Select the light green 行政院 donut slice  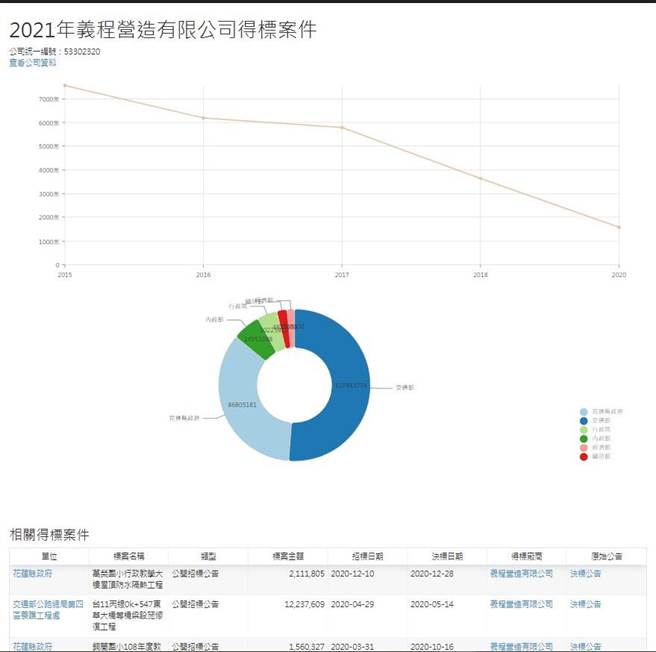click(272, 329)
